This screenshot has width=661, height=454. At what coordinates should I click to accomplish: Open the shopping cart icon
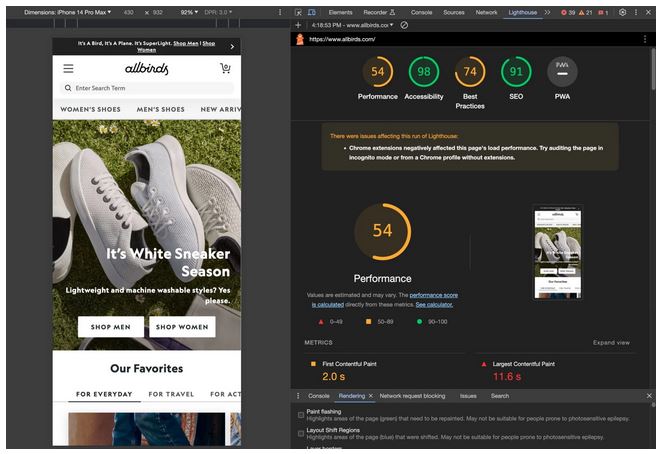225,68
